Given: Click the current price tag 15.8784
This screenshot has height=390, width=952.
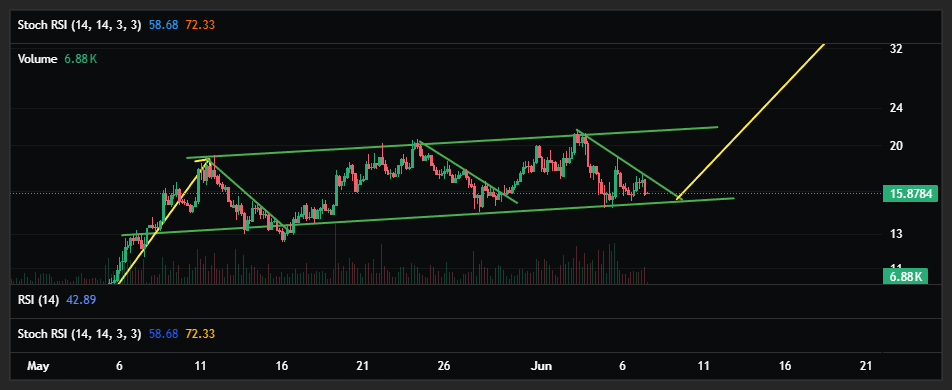Looking at the screenshot, I should click(x=910, y=194).
